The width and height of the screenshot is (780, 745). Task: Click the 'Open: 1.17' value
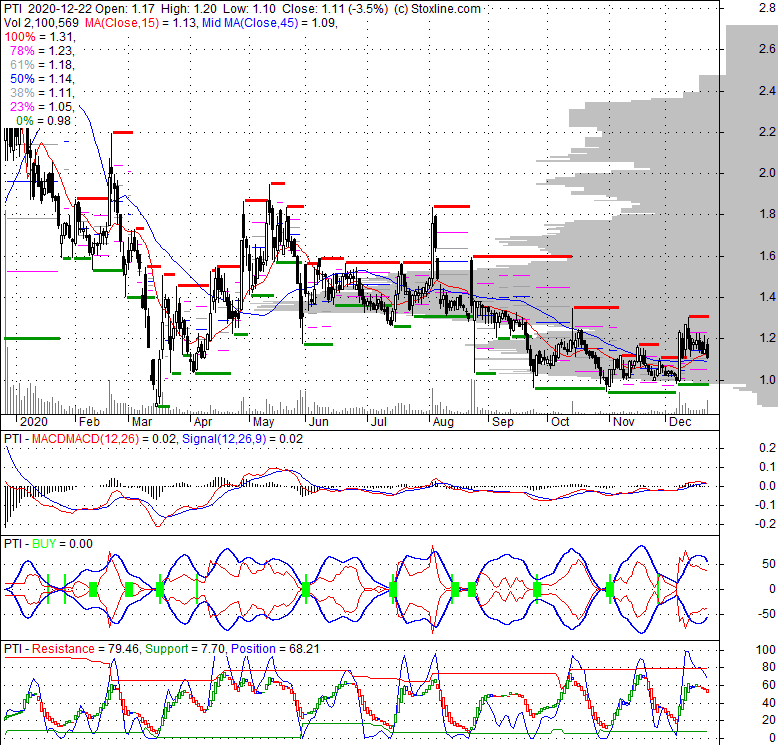[x=124, y=9]
